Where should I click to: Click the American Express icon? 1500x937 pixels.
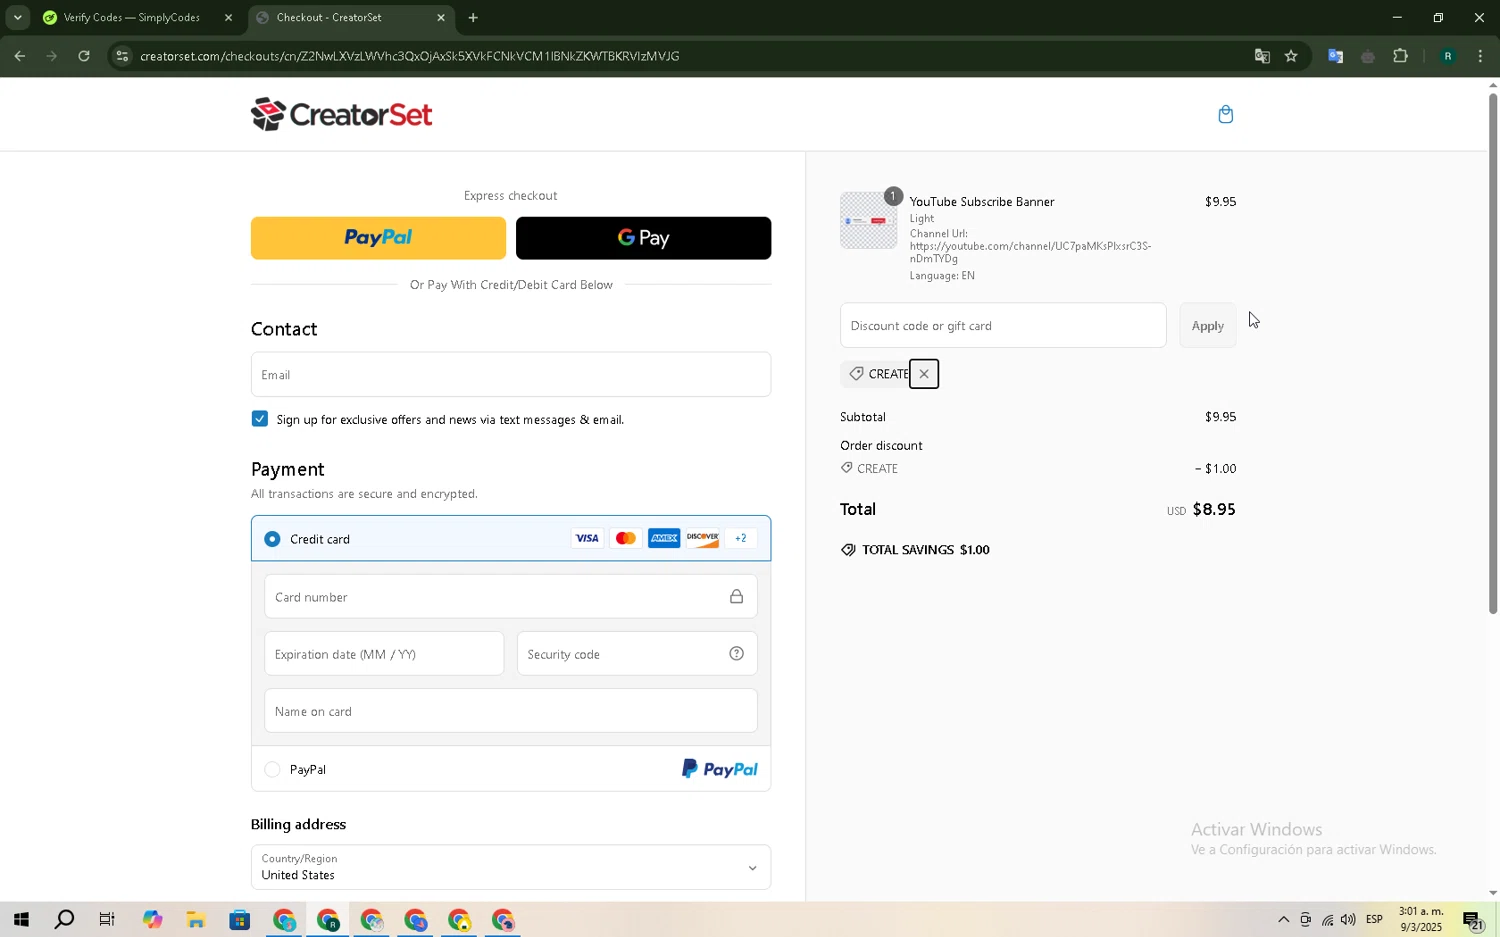[664, 539]
